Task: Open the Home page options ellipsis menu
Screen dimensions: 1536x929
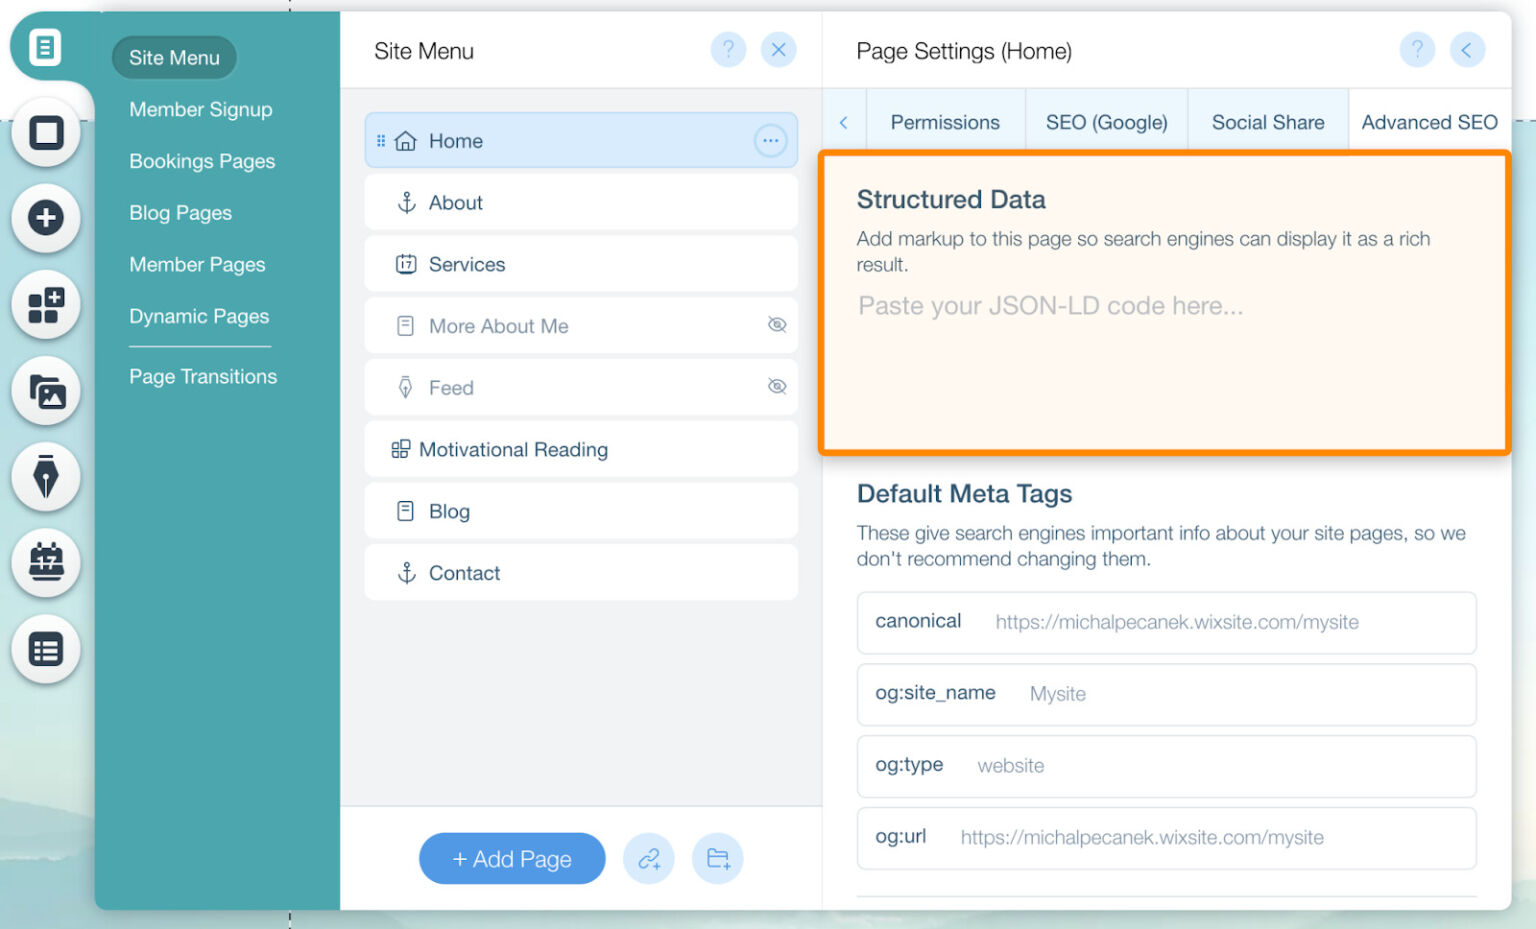Action: pyautogui.click(x=770, y=140)
